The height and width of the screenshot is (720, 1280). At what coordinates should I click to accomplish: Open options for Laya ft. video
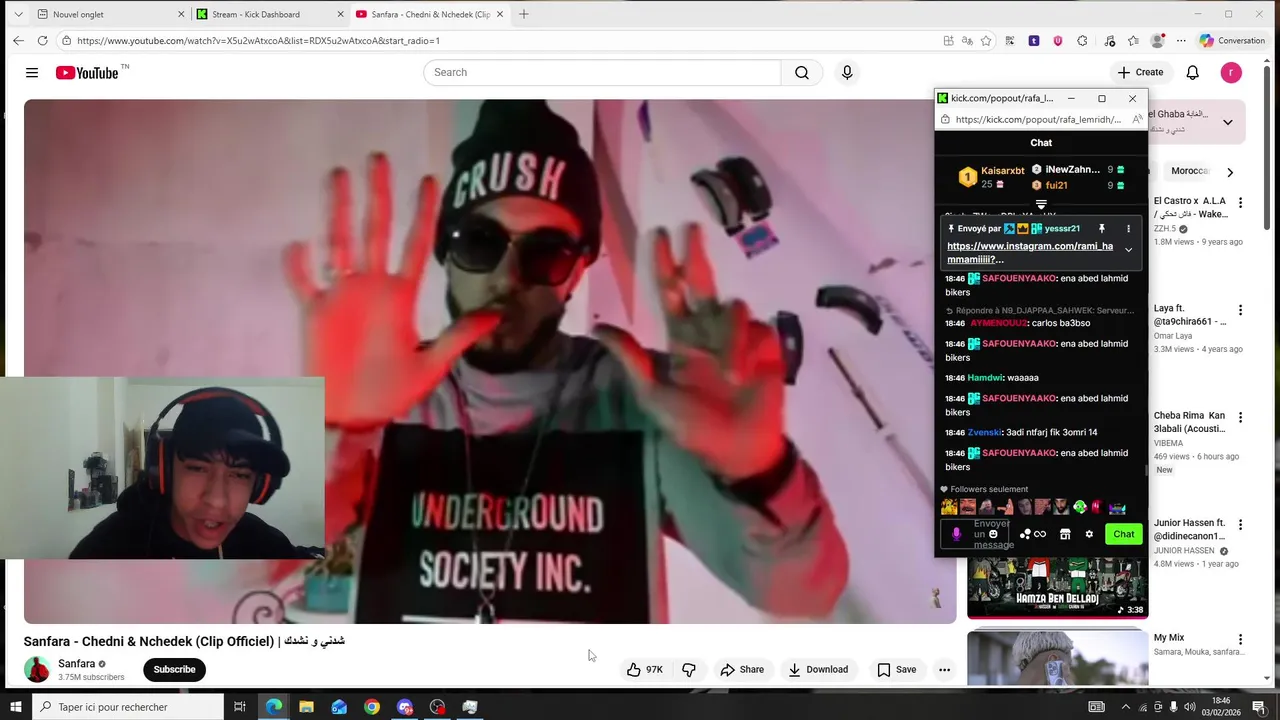coord(1240,310)
